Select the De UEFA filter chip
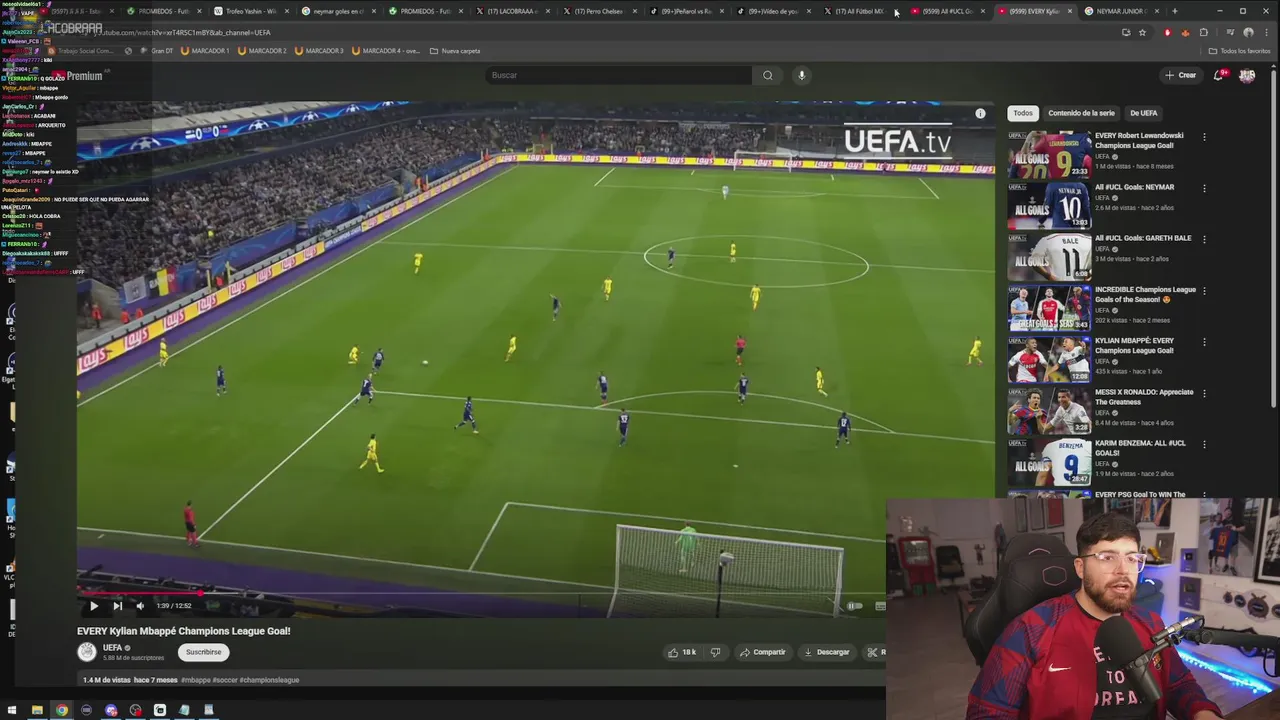The width and height of the screenshot is (1280, 720). [x=1143, y=113]
